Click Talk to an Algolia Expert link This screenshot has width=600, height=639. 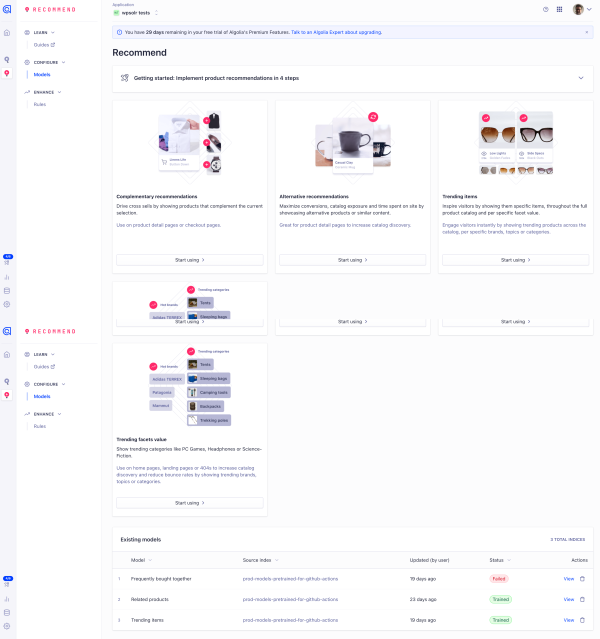(x=334, y=33)
